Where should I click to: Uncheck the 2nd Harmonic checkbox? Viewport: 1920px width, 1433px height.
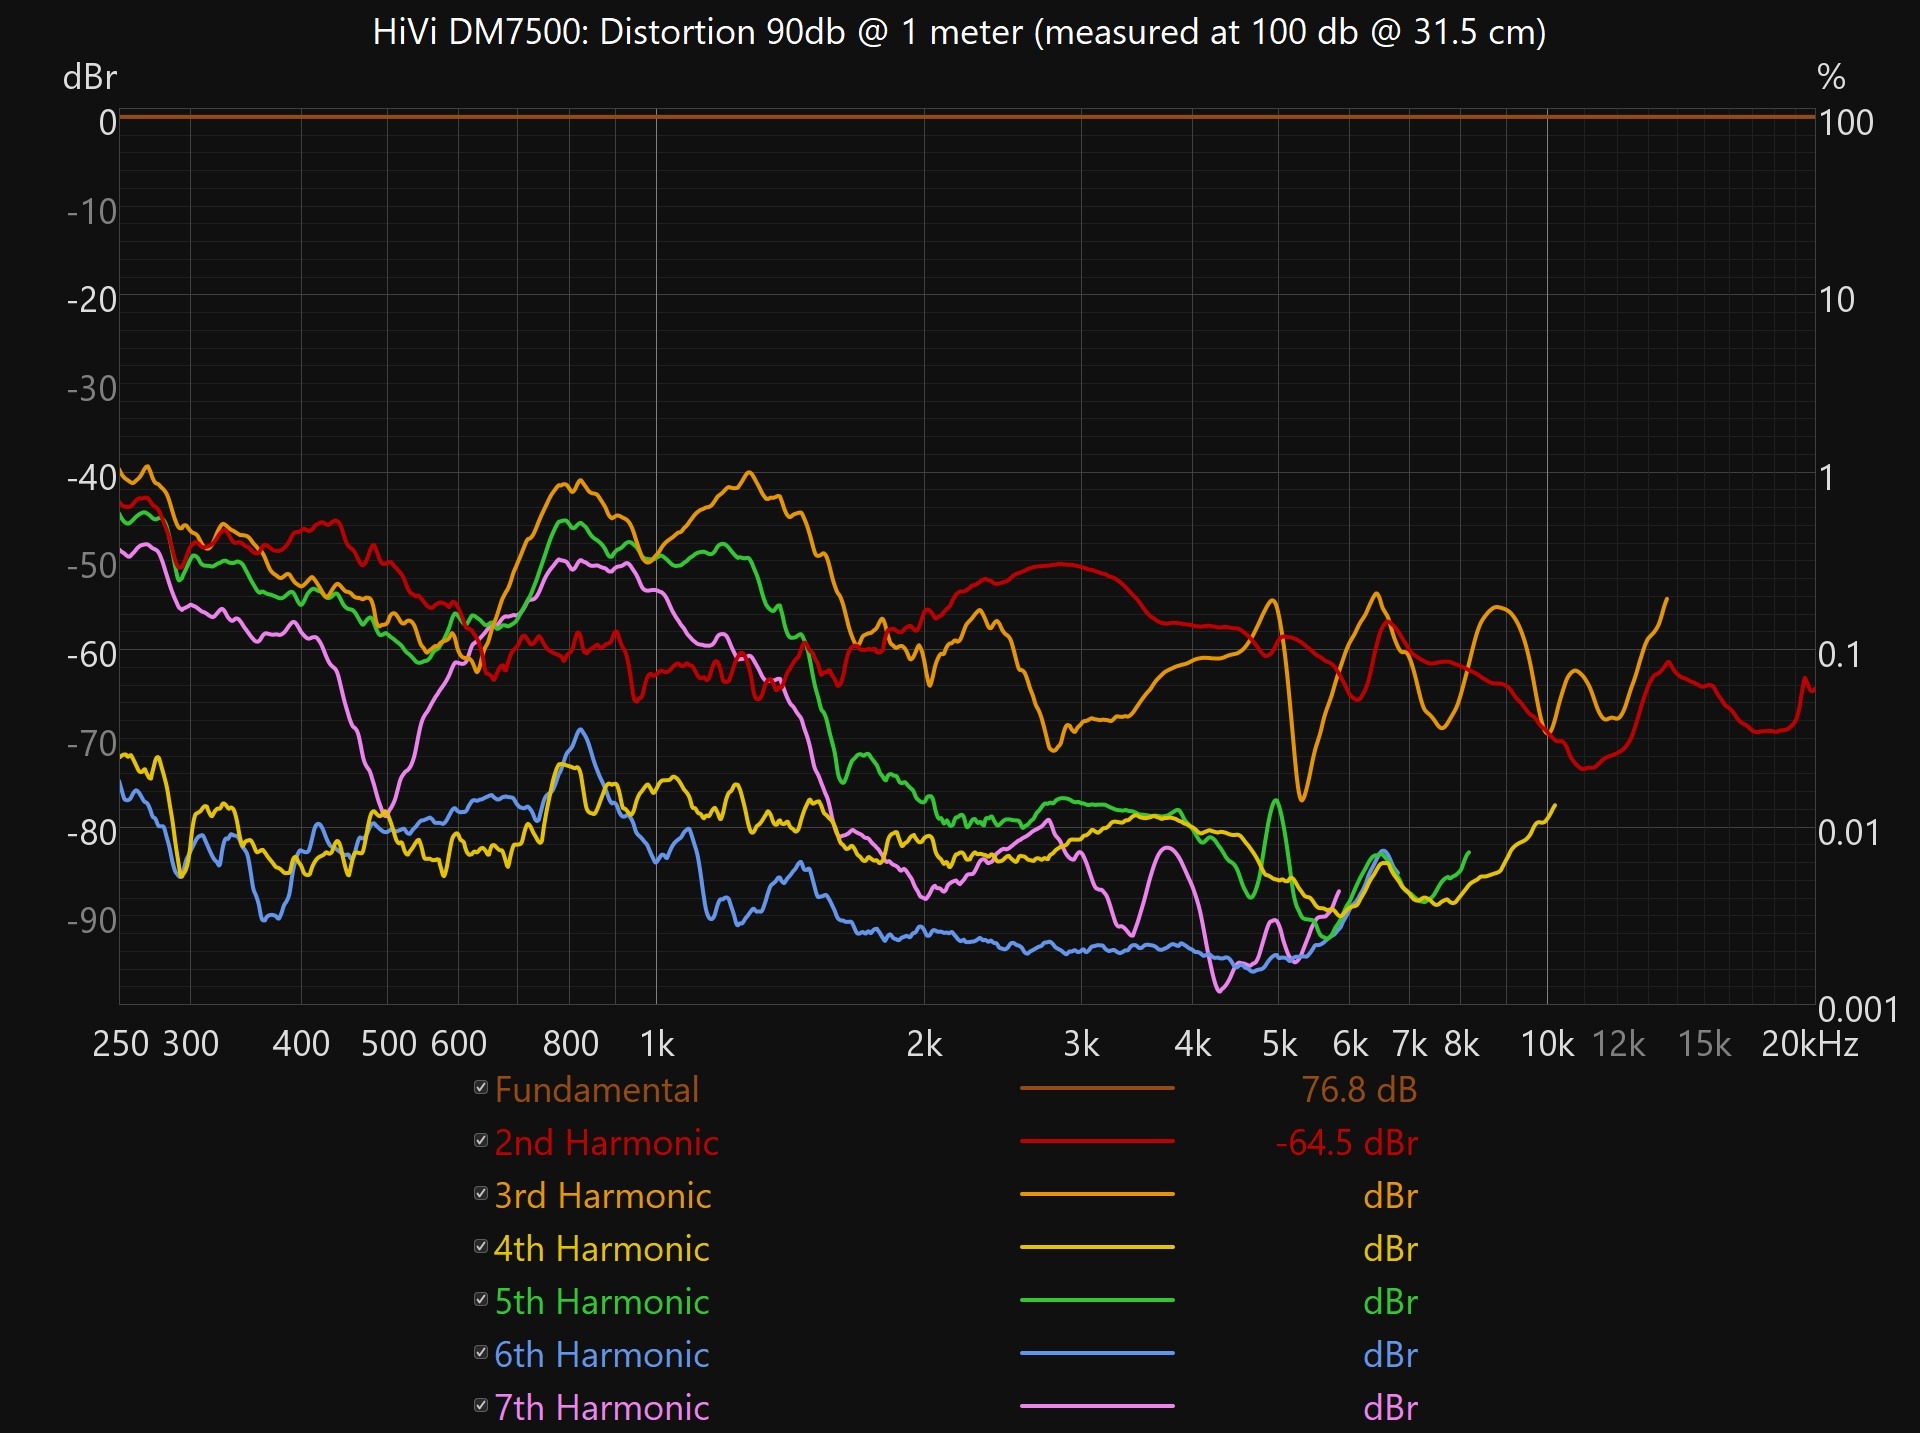481,1140
